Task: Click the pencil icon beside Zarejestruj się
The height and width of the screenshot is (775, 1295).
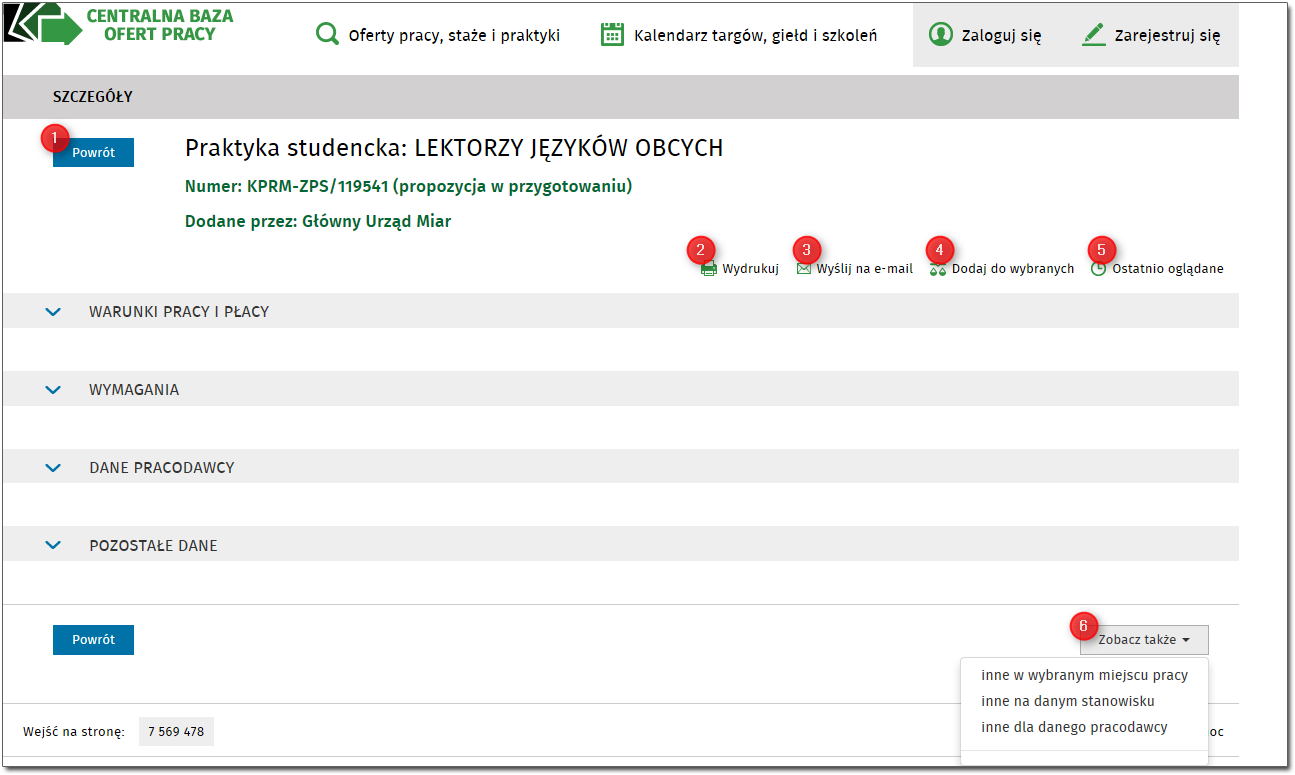Action: [x=1094, y=35]
